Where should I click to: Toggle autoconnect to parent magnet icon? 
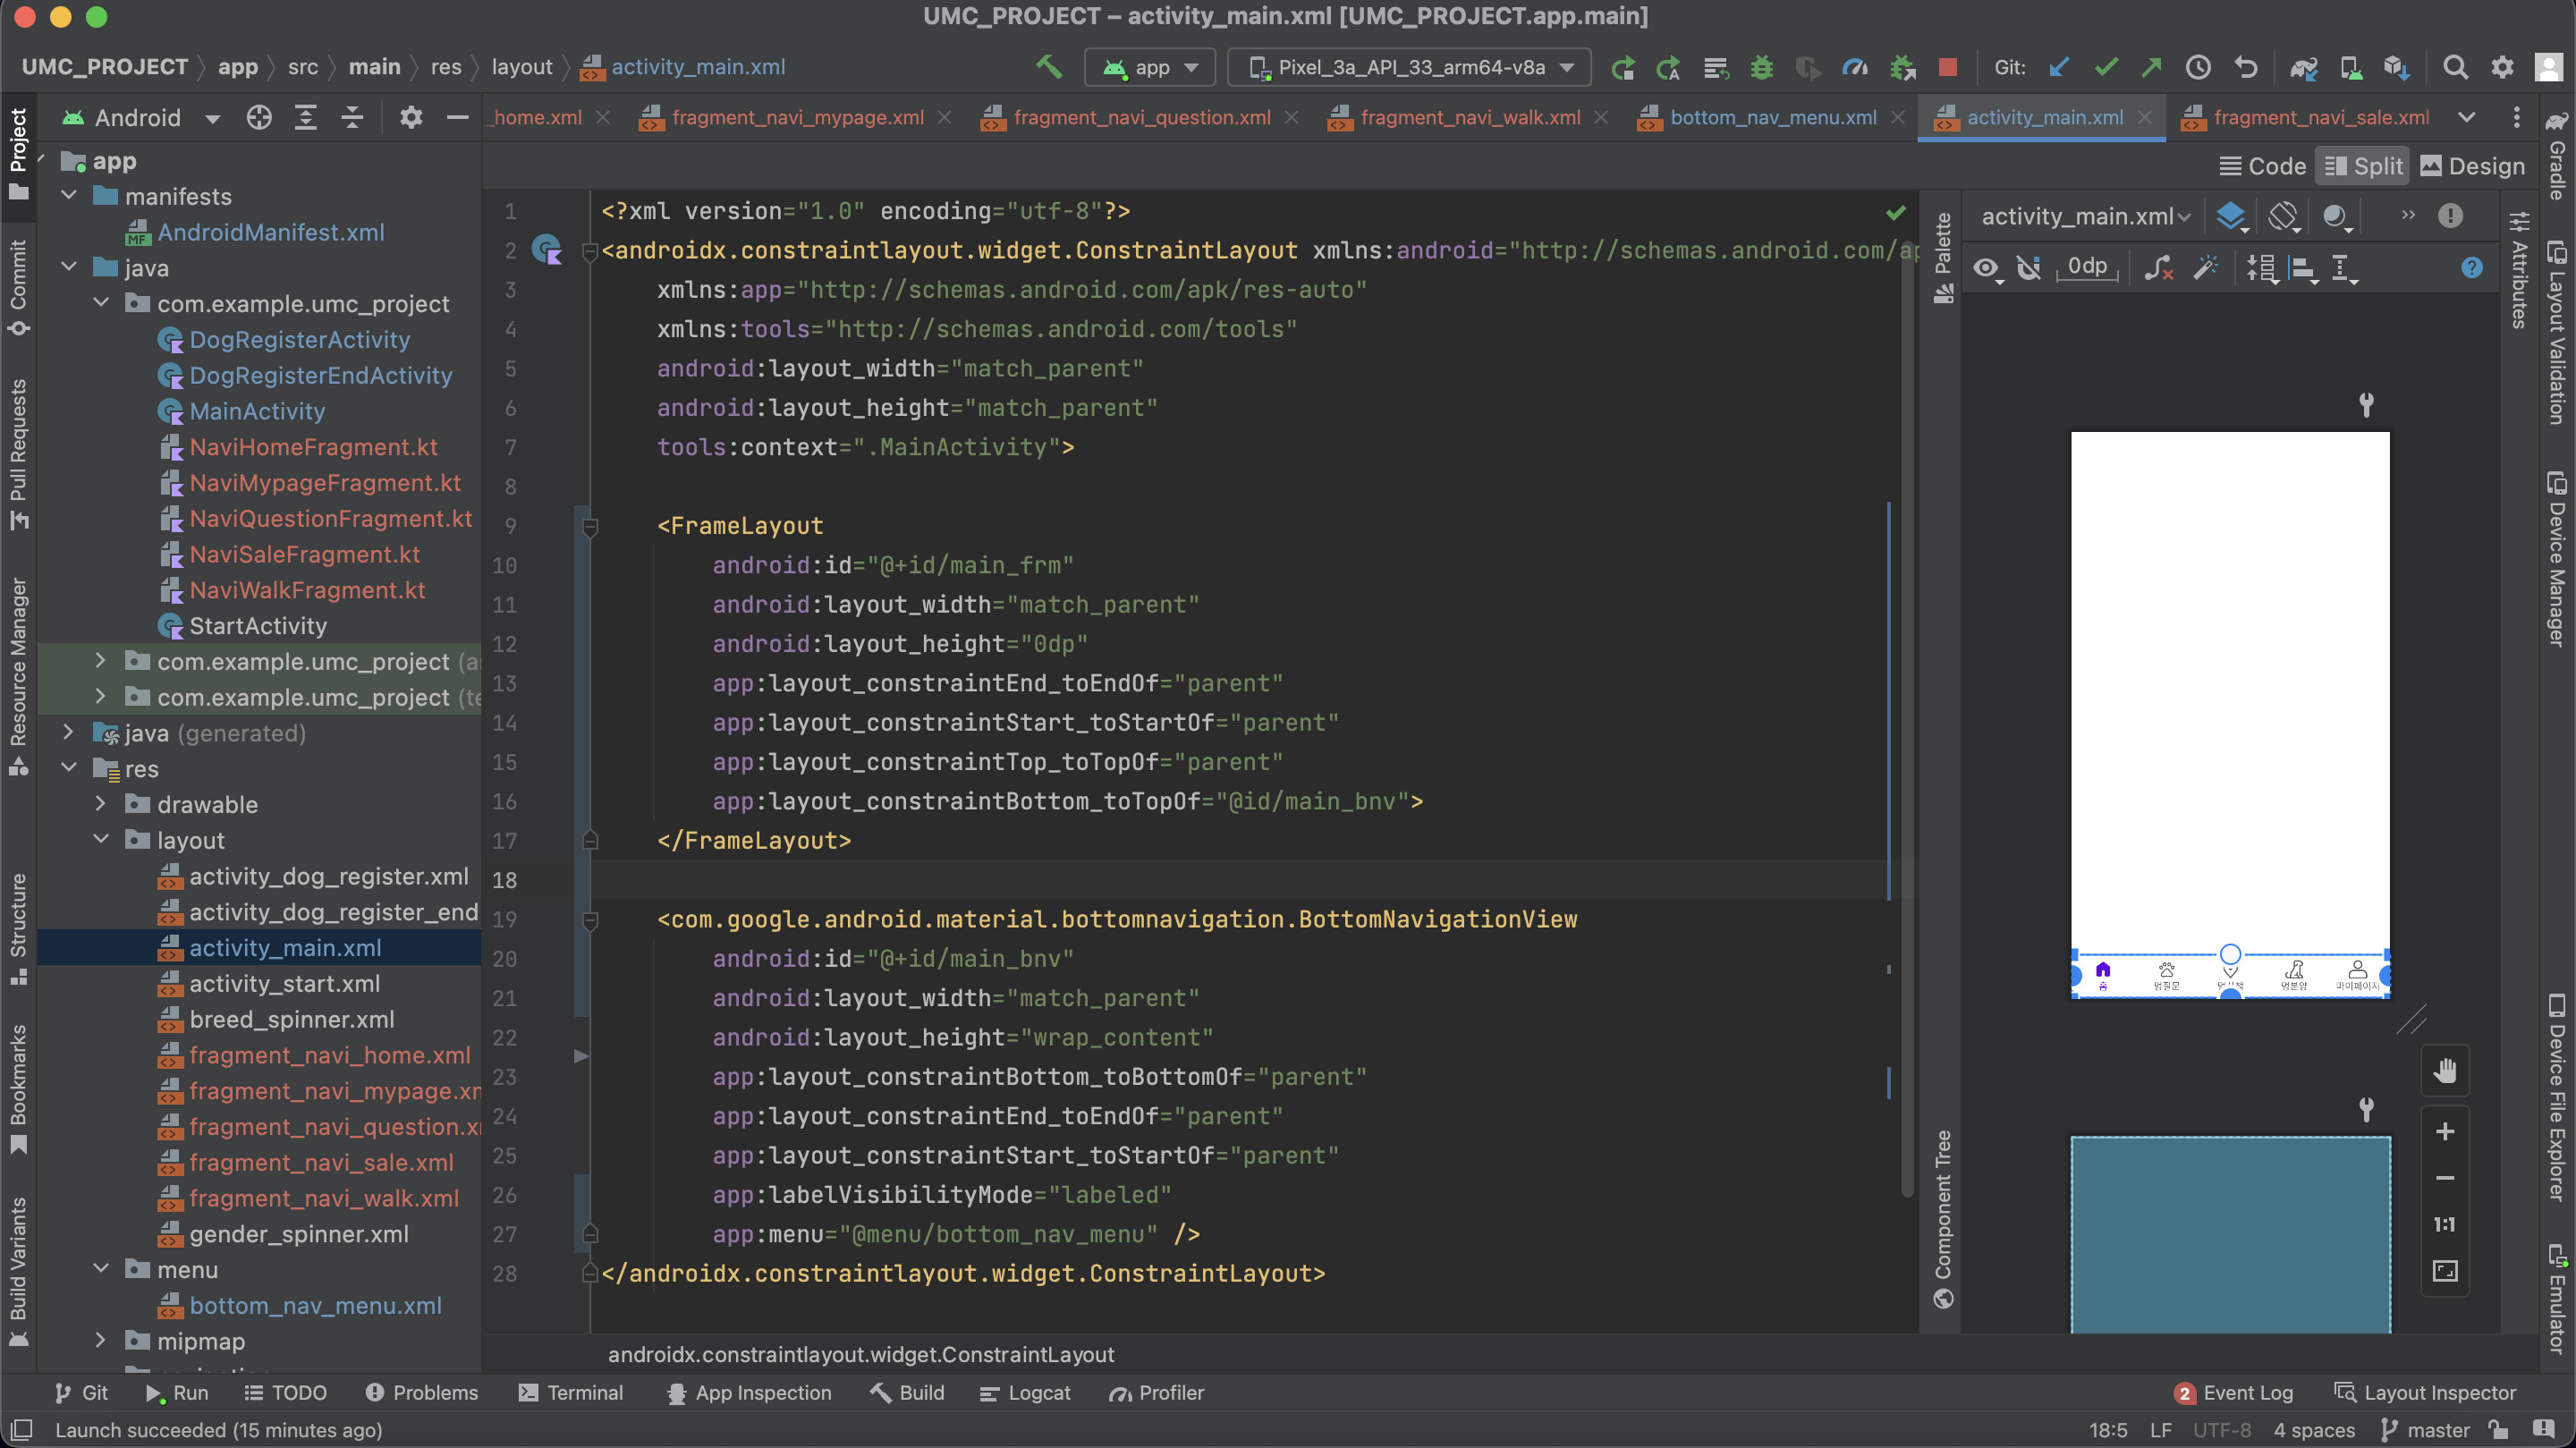click(x=2028, y=267)
